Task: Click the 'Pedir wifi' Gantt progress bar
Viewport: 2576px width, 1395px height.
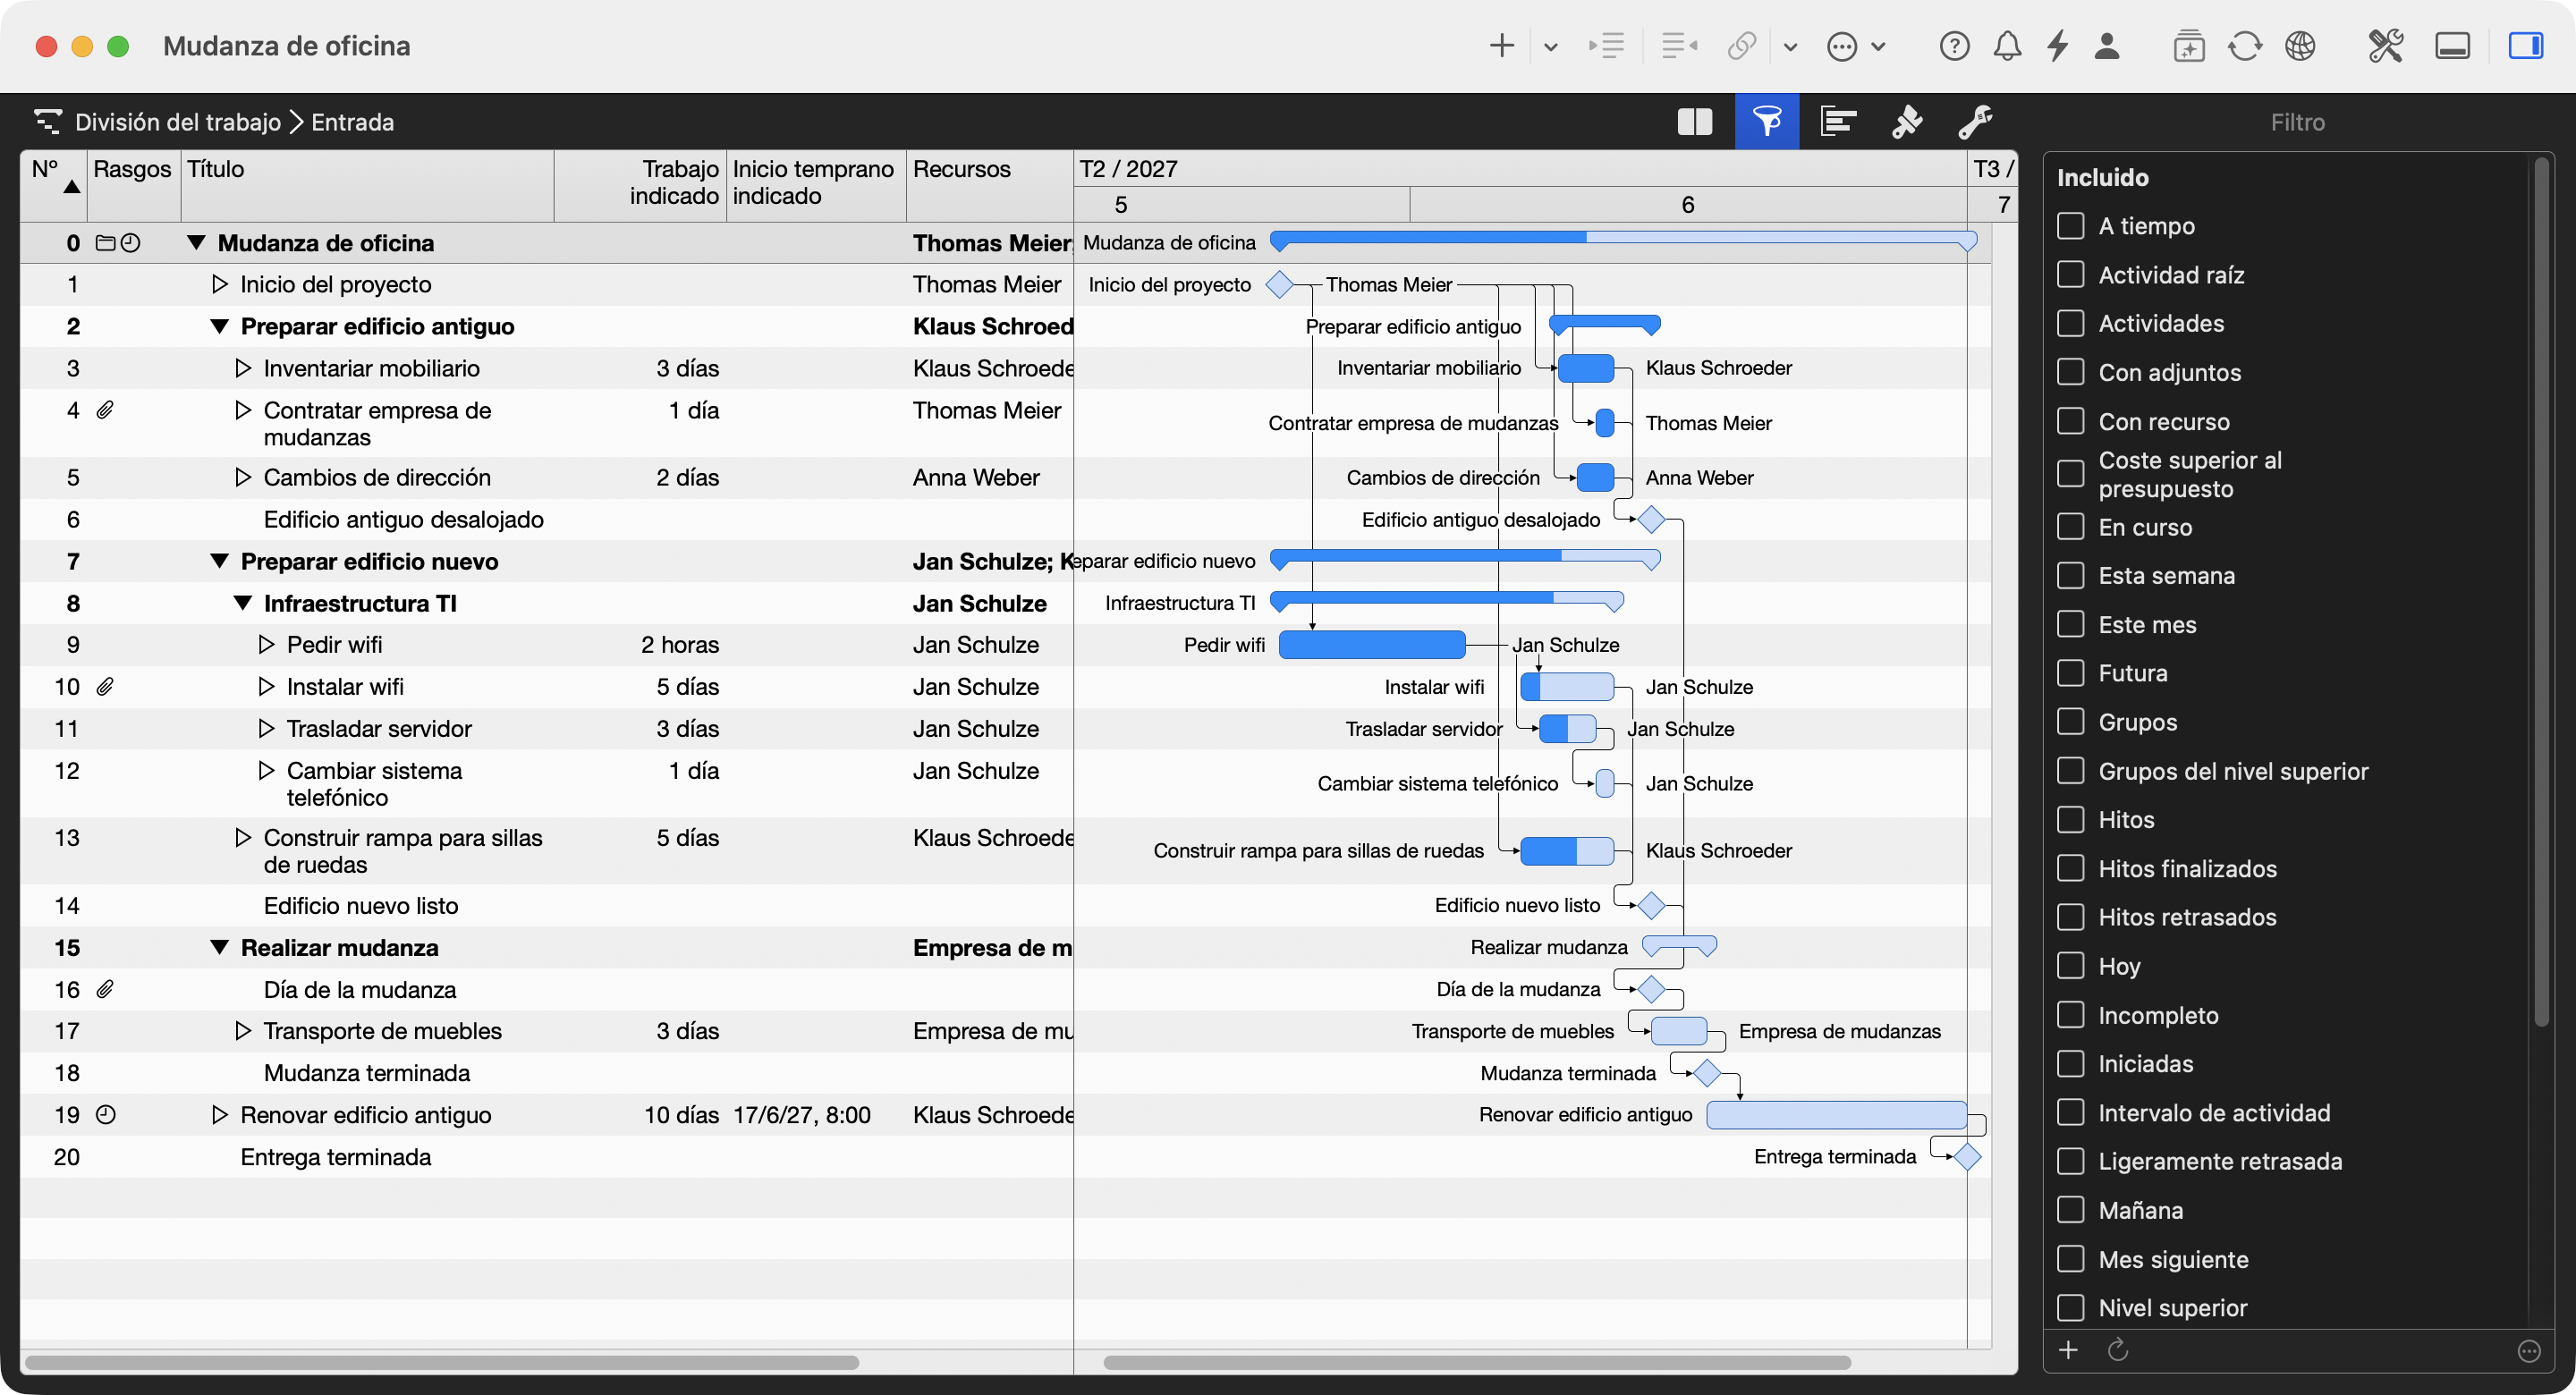Action: [x=1372, y=645]
